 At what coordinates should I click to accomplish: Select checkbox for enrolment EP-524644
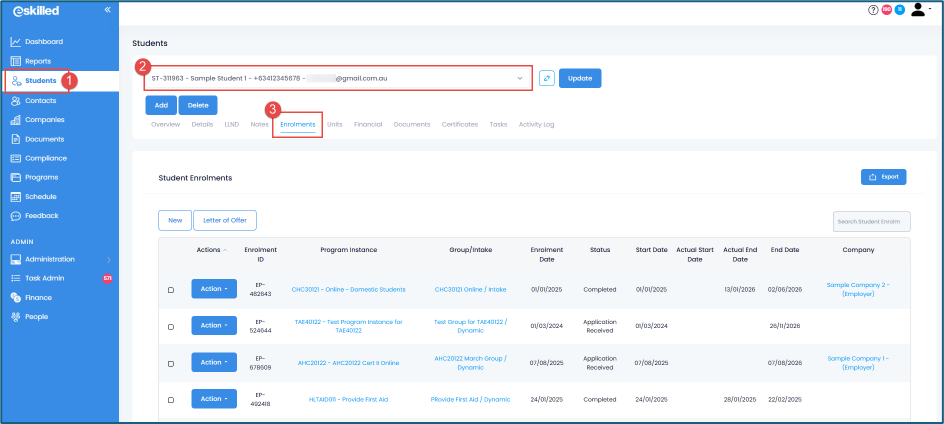pos(171,327)
